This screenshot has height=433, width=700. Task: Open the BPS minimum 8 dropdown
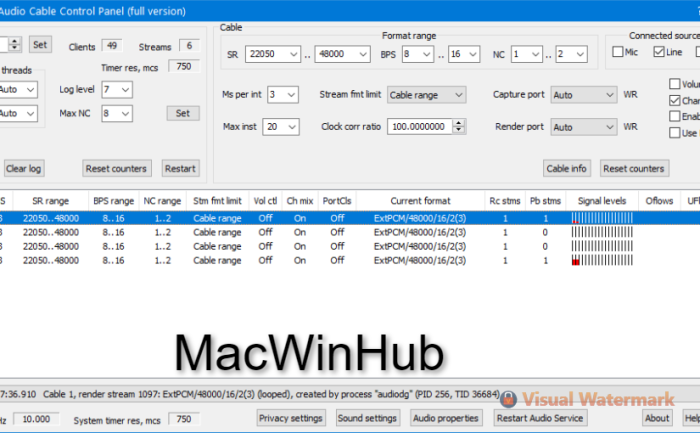click(x=418, y=54)
